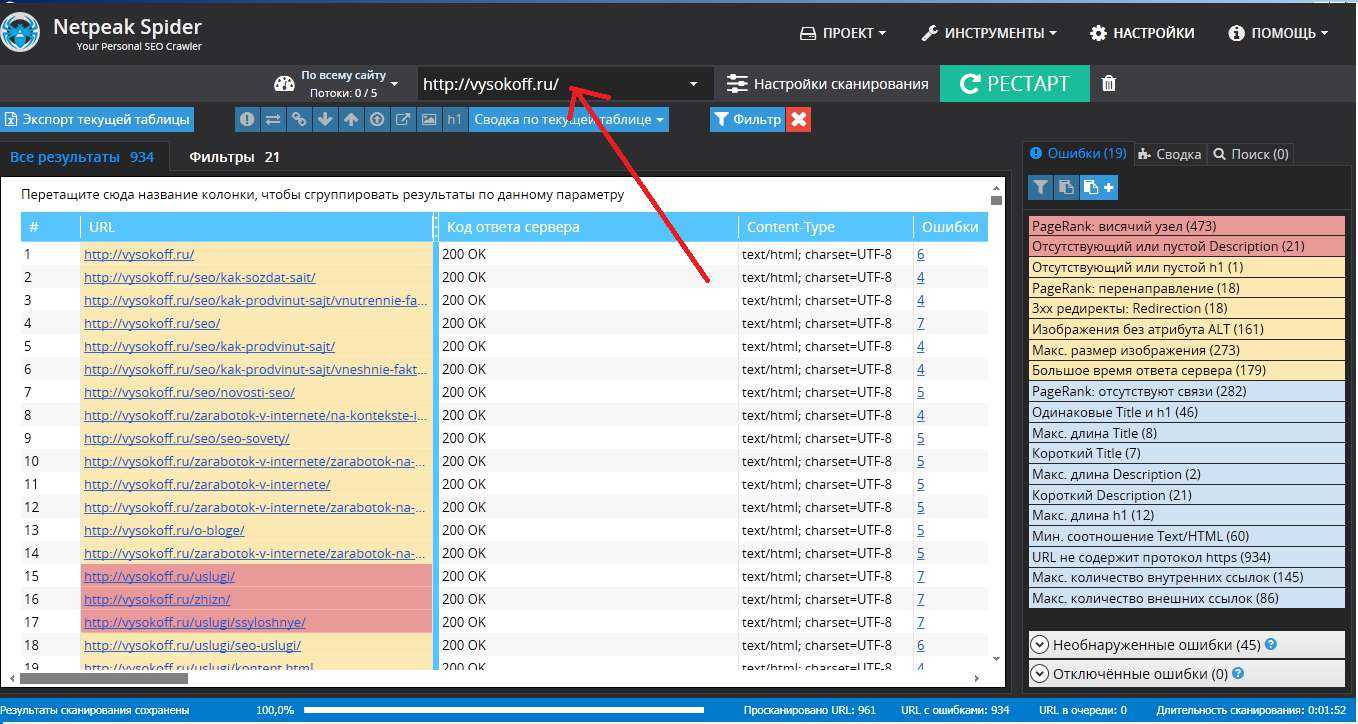The width and height of the screenshot is (1358, 724).
Task: Select Отсутствующий или пустой Description (21)
Action: [1187, 246]
